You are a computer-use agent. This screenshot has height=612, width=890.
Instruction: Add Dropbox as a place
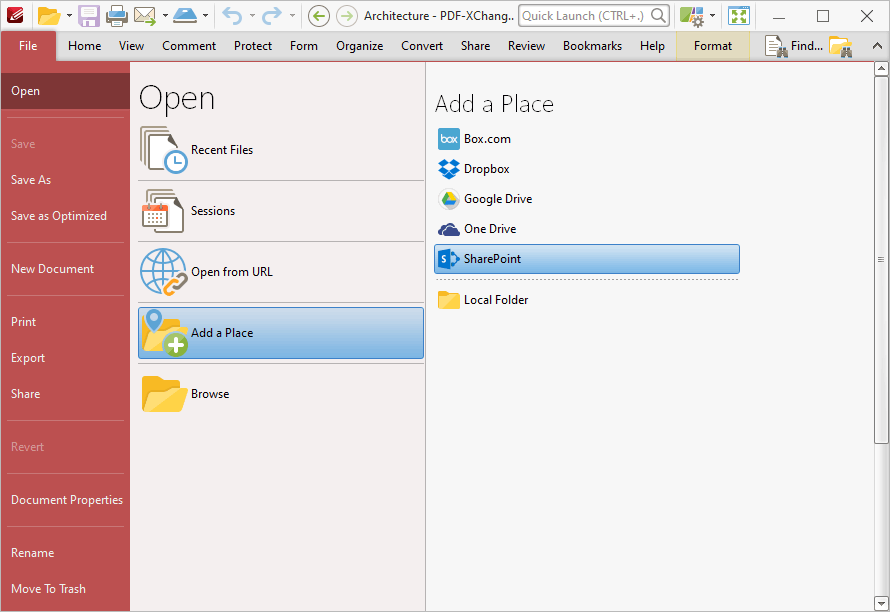[587, 169]
